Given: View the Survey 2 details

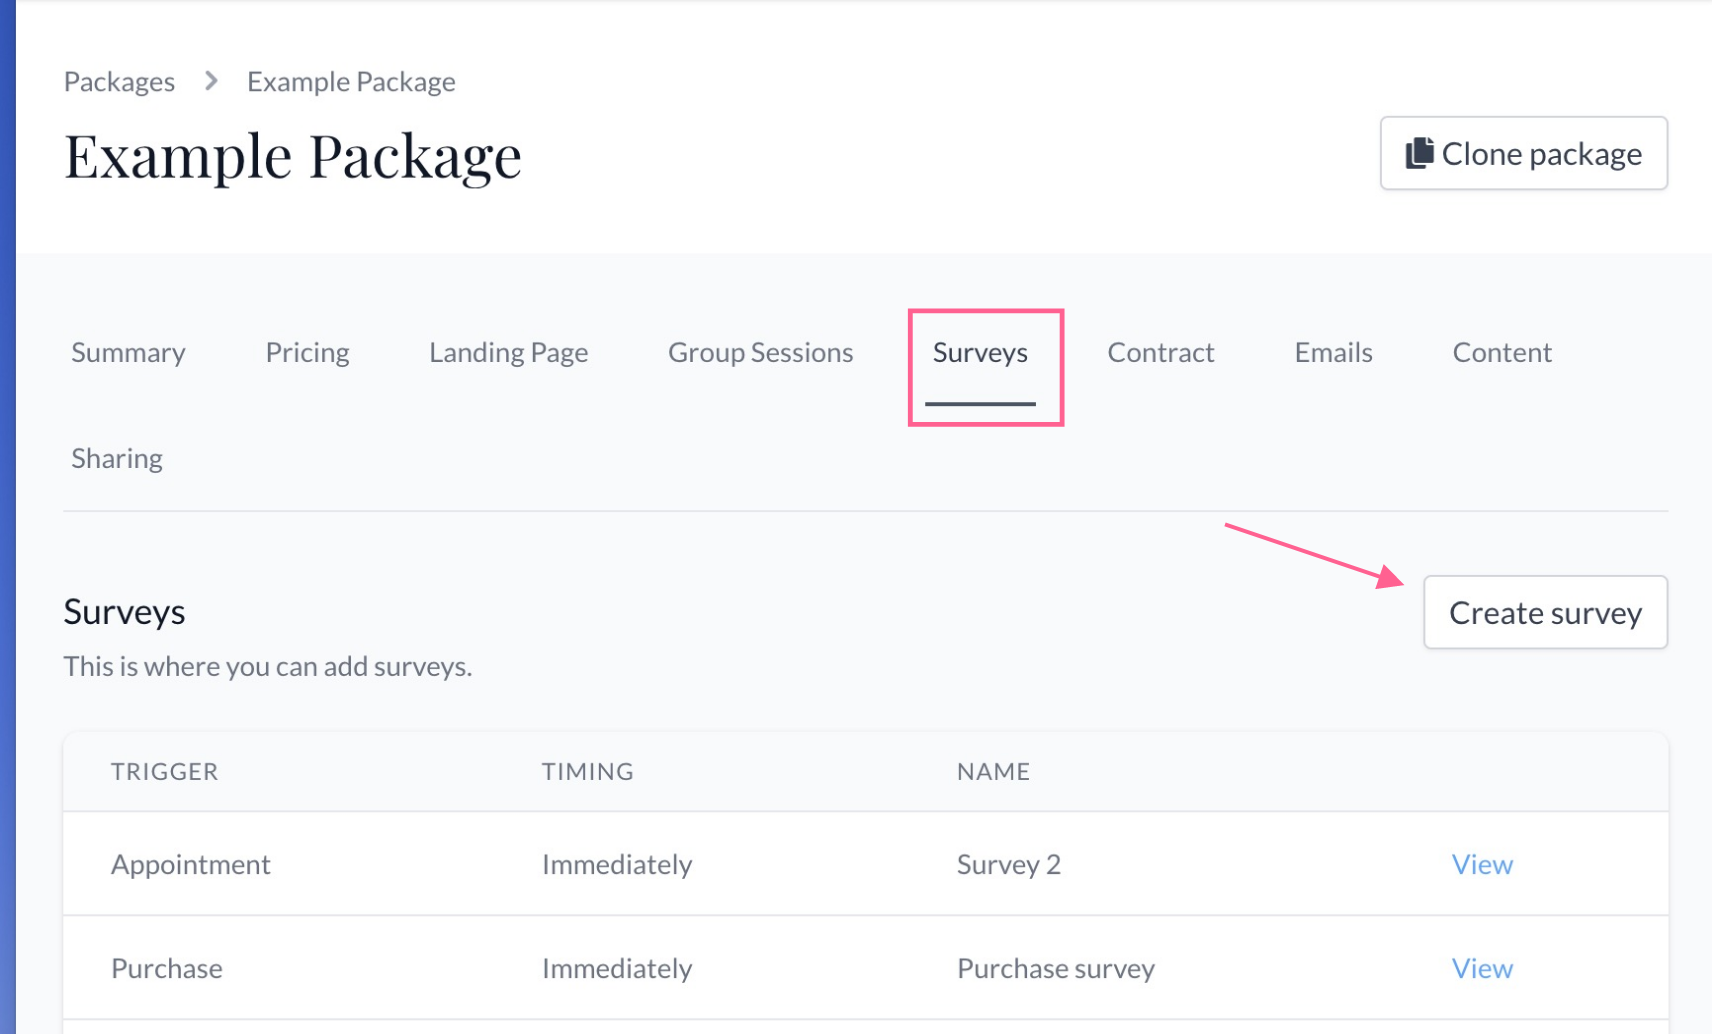Looking at the screenshot, I should 1482,864.
